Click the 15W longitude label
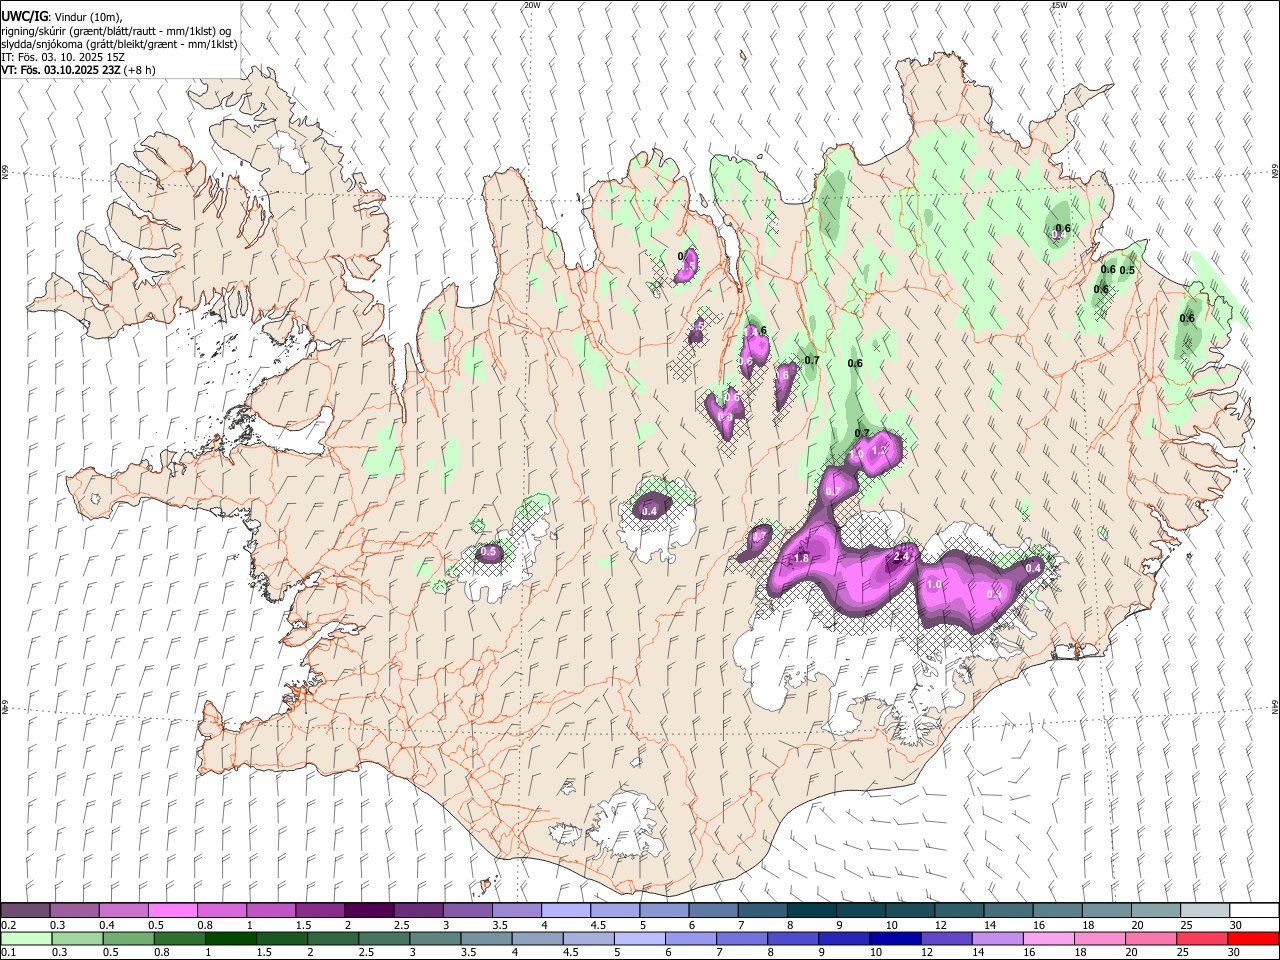1280x960 pixels. point(1058,5)
